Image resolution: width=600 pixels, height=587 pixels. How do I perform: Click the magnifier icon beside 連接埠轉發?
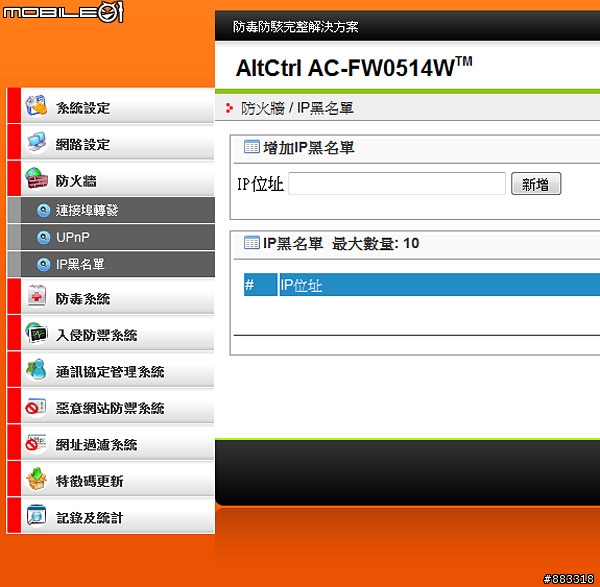click(43, 210)
